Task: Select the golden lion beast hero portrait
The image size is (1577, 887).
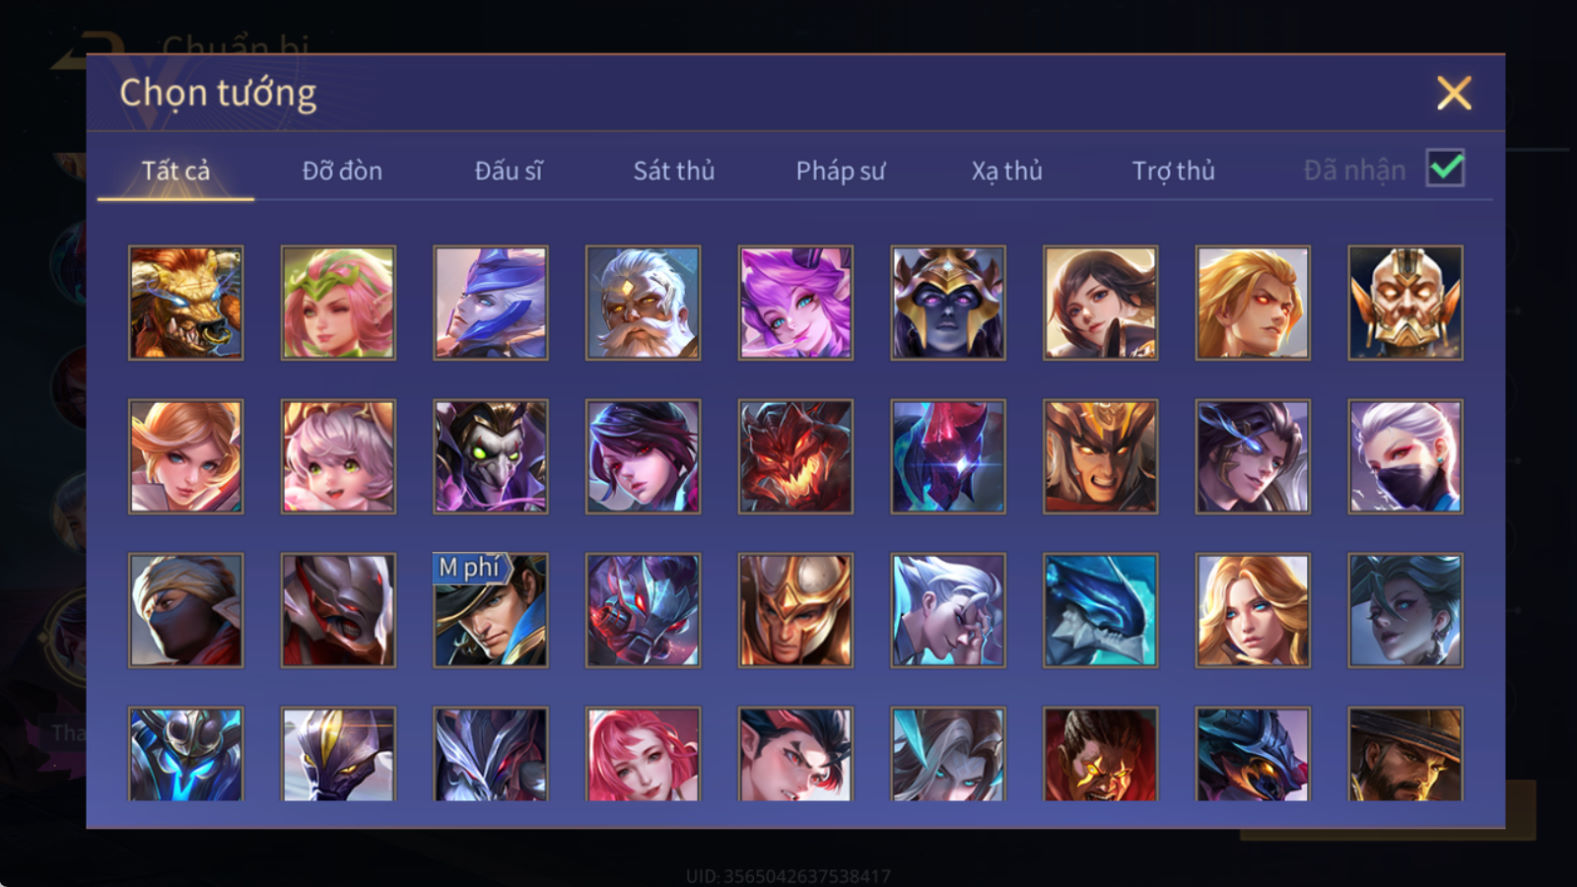Action: coord(186,303)
